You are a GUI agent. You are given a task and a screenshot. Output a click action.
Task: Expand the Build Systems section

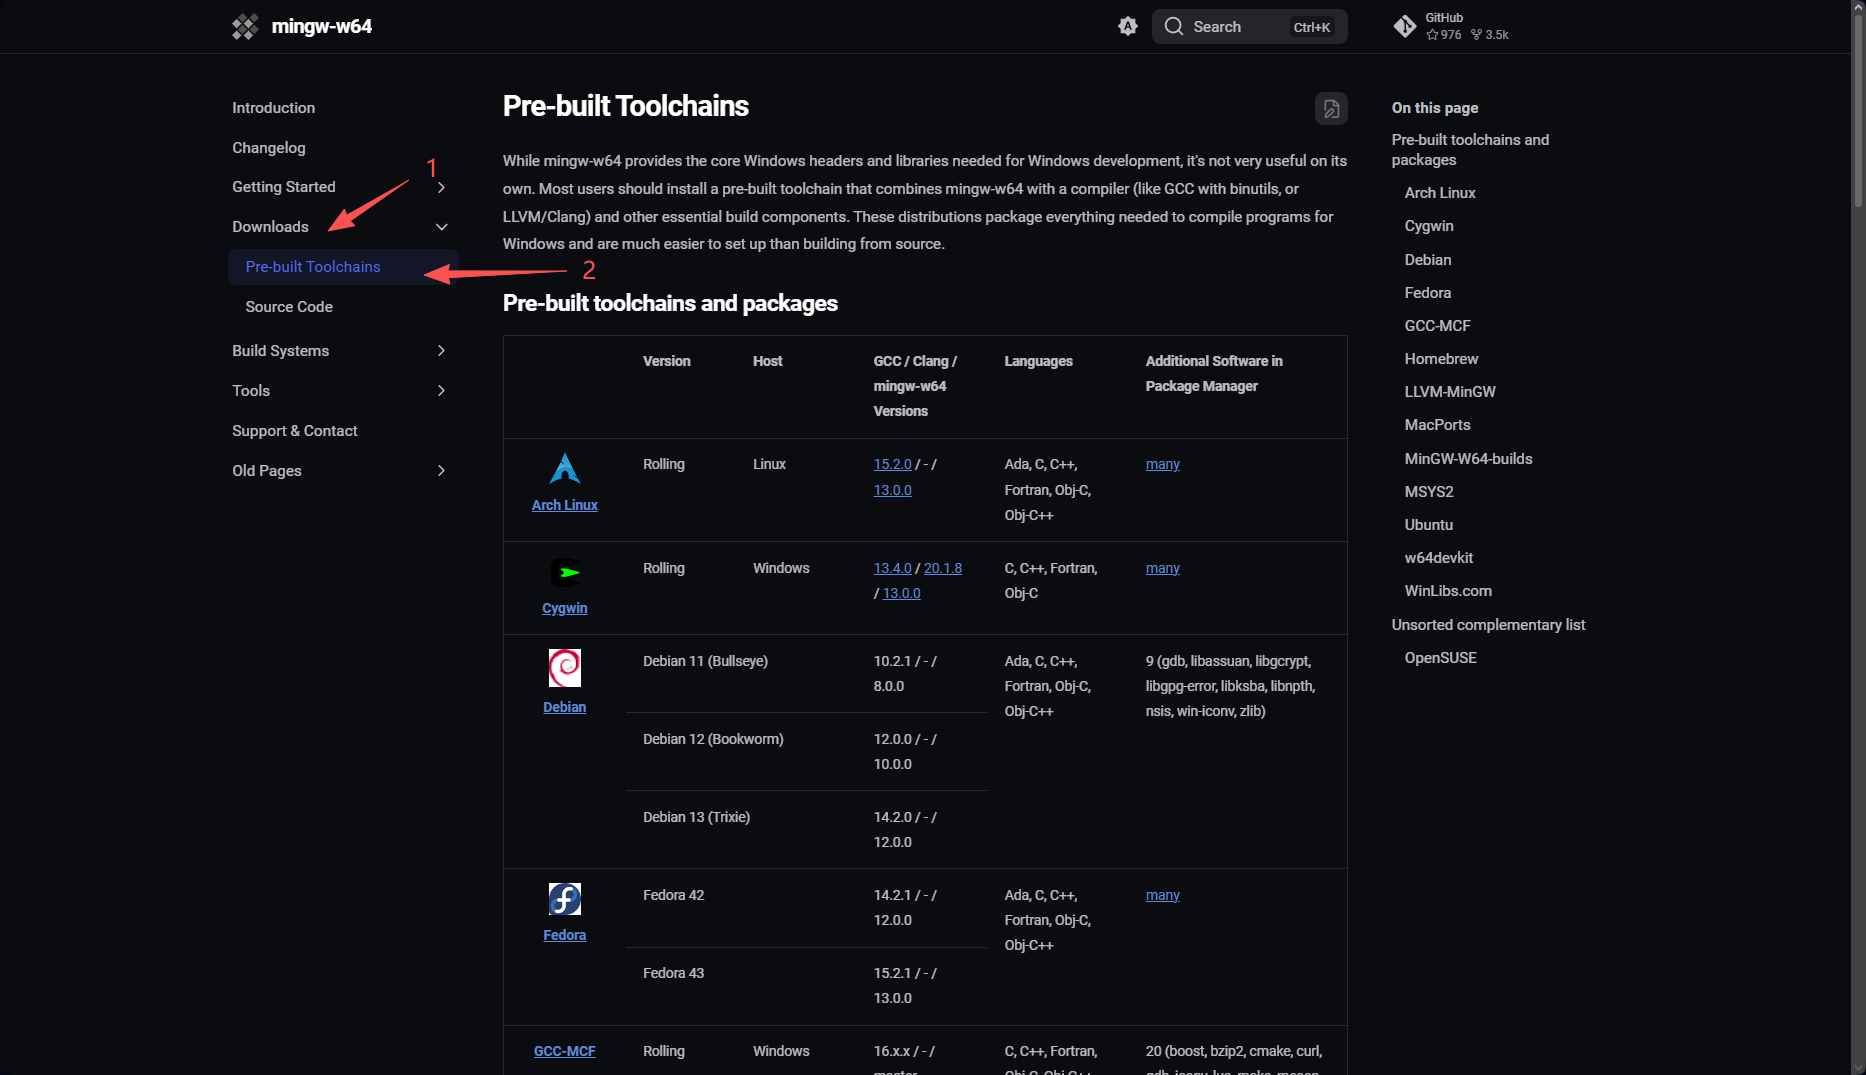click(x=441, y=351)
